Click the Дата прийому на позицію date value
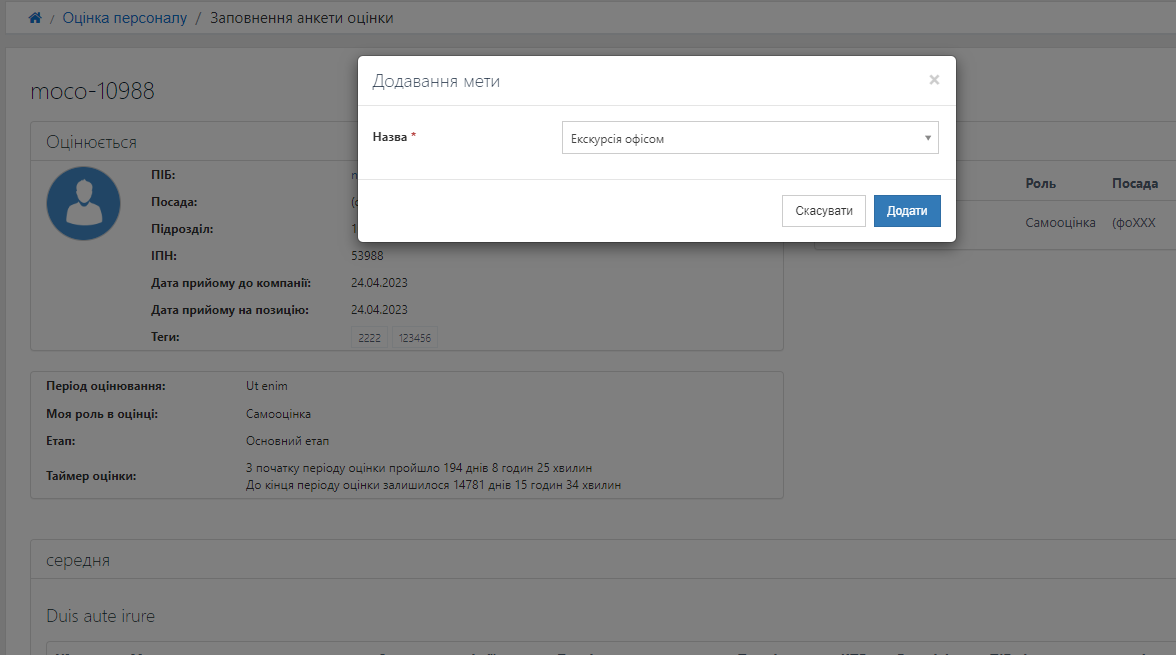 click(379, 310)
